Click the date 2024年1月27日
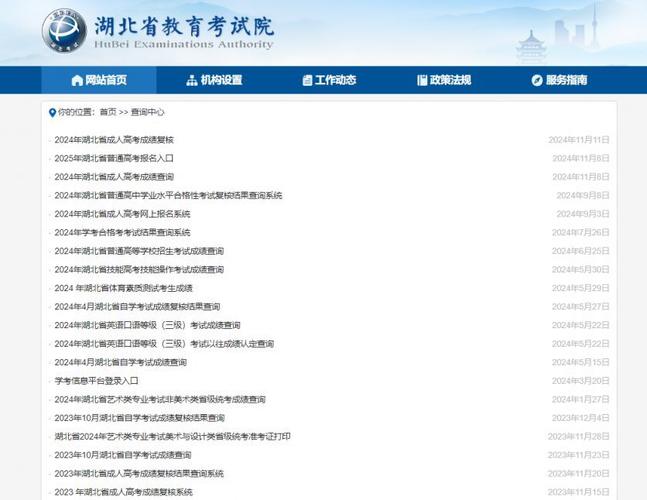 (x=581, y=400)
